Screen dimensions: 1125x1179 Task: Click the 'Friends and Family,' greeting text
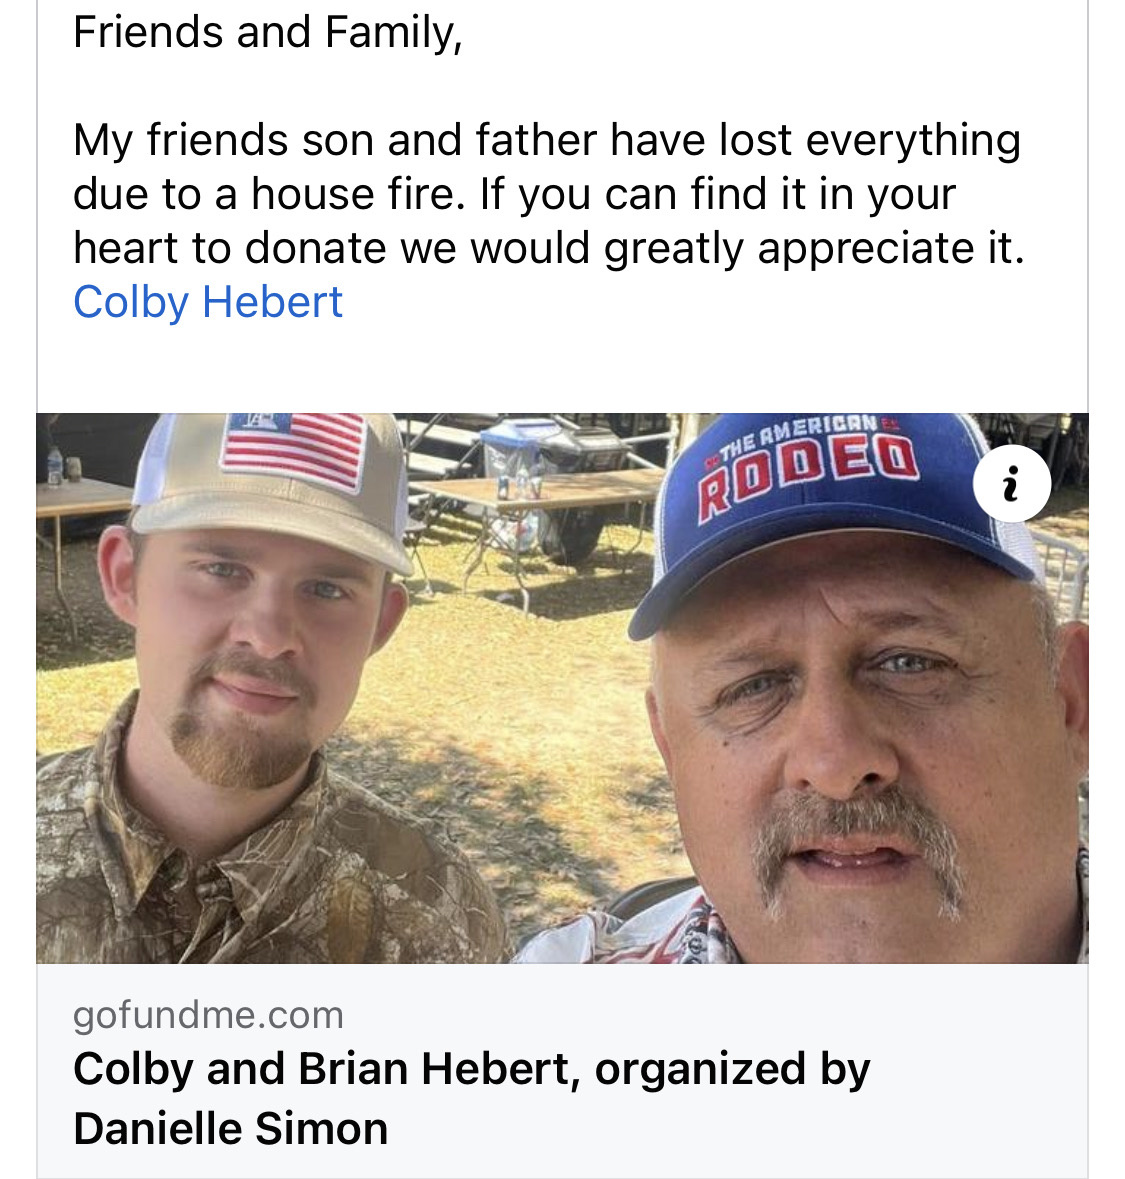[267, 32]
